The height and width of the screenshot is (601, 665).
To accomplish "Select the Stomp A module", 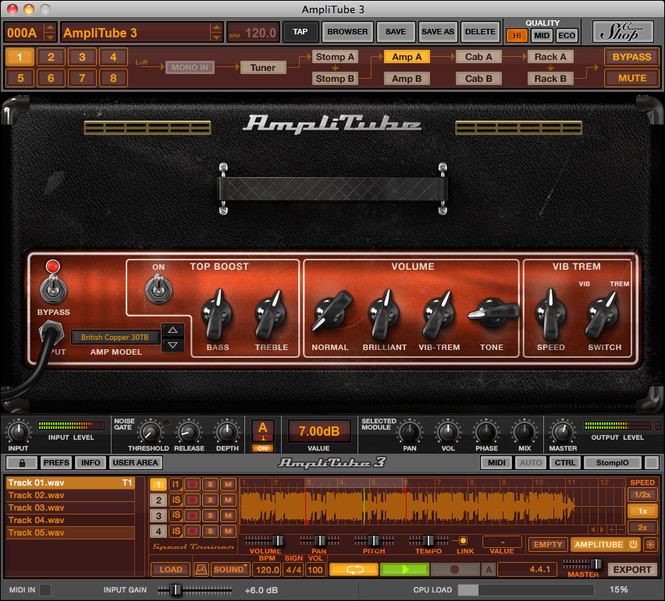I will click(x=335, y=56).
